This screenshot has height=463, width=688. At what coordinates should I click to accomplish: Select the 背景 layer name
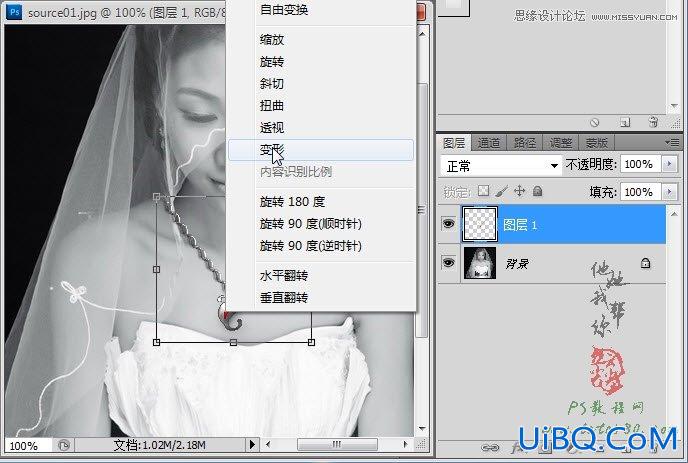pyautogui.click(x=517, y=264)
